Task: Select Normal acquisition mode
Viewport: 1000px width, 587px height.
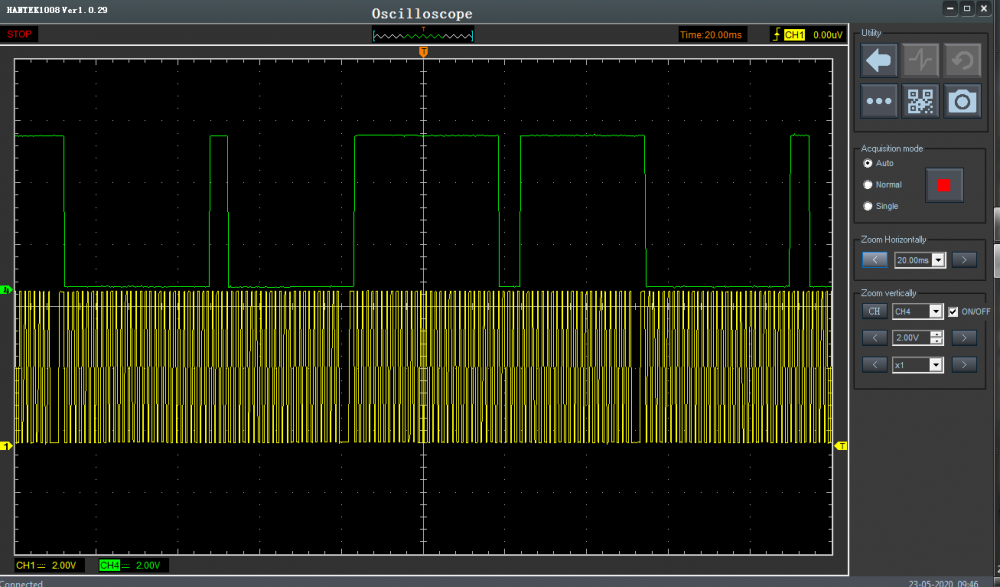Action: click(868, 185)
